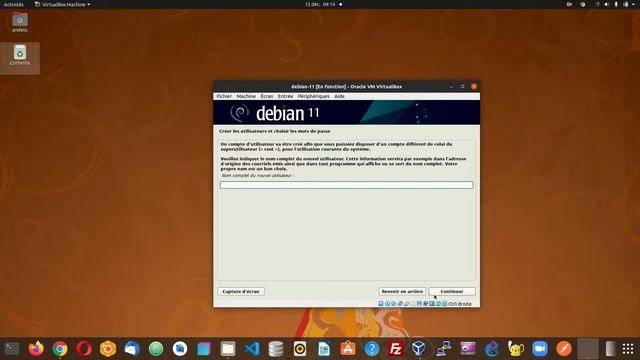Screen dimensions: 640x360
Task: Open the VirtualBox Machine app menu dropdown
Action: pos(62,4)
